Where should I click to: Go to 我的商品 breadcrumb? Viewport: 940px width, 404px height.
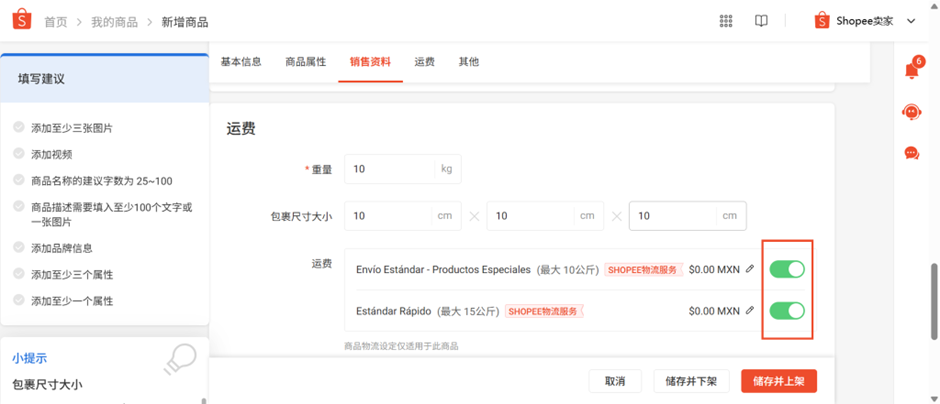[x=114, y=22]
